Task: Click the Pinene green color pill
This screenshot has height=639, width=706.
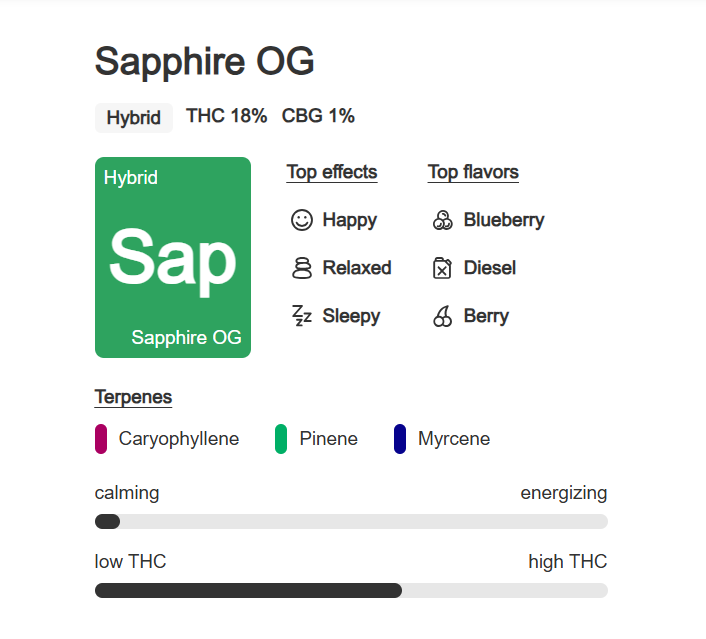Action: [x=281, y=439]
